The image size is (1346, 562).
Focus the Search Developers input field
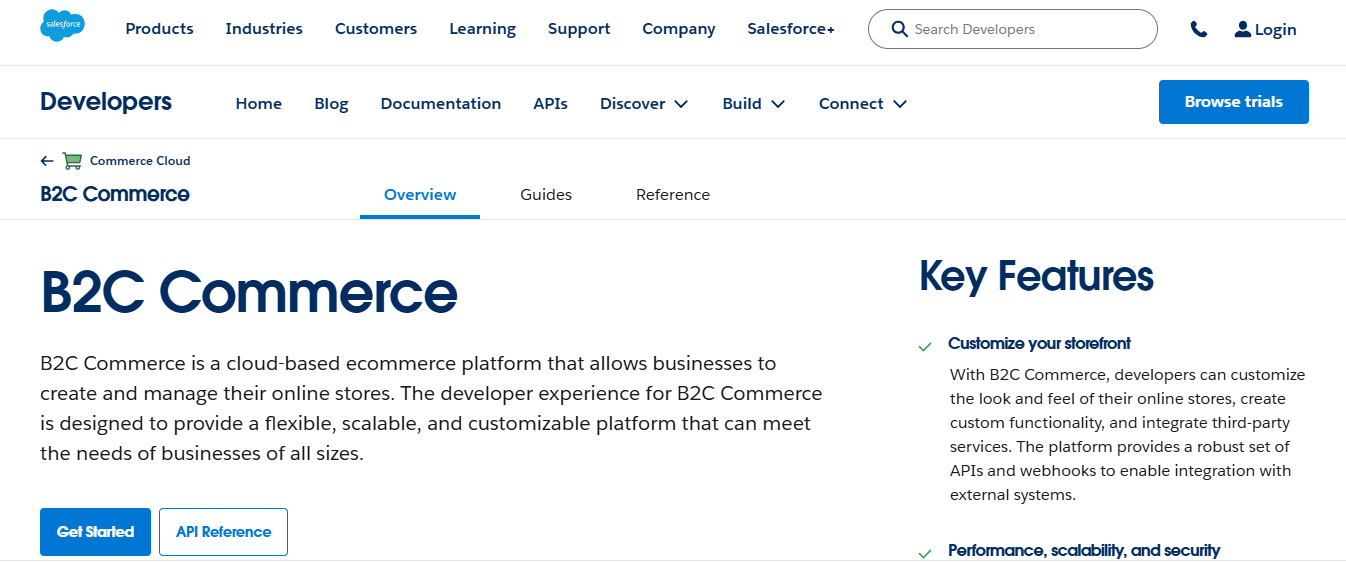coord(1012,29)
